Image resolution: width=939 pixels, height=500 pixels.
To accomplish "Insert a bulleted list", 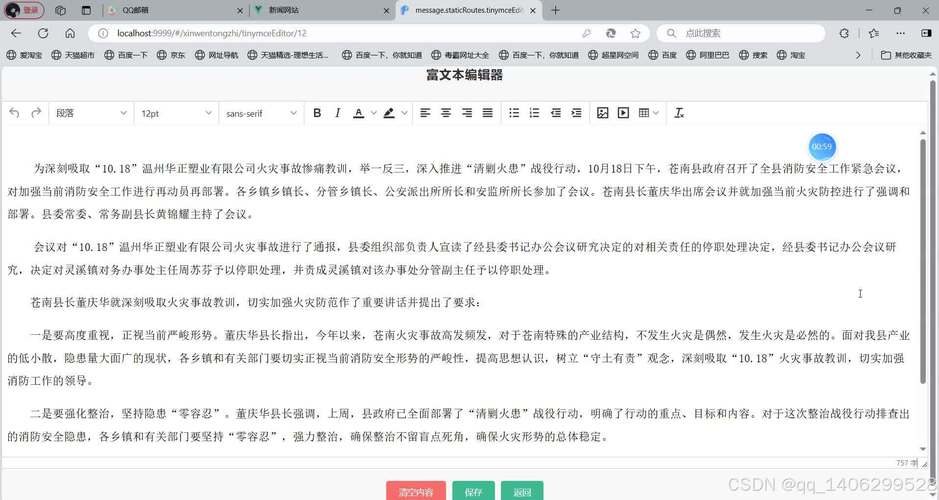I will (514, 113).
